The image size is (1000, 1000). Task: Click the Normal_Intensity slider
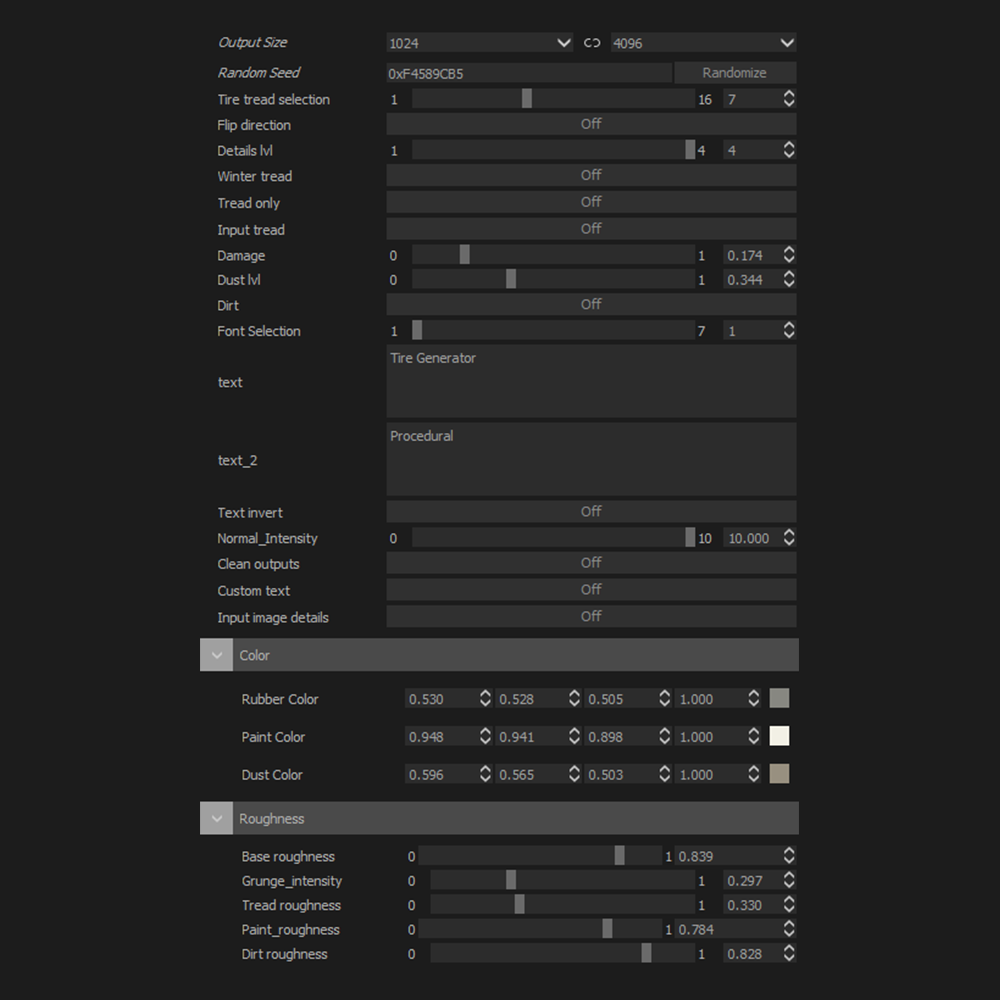click(x=553, y=537)
